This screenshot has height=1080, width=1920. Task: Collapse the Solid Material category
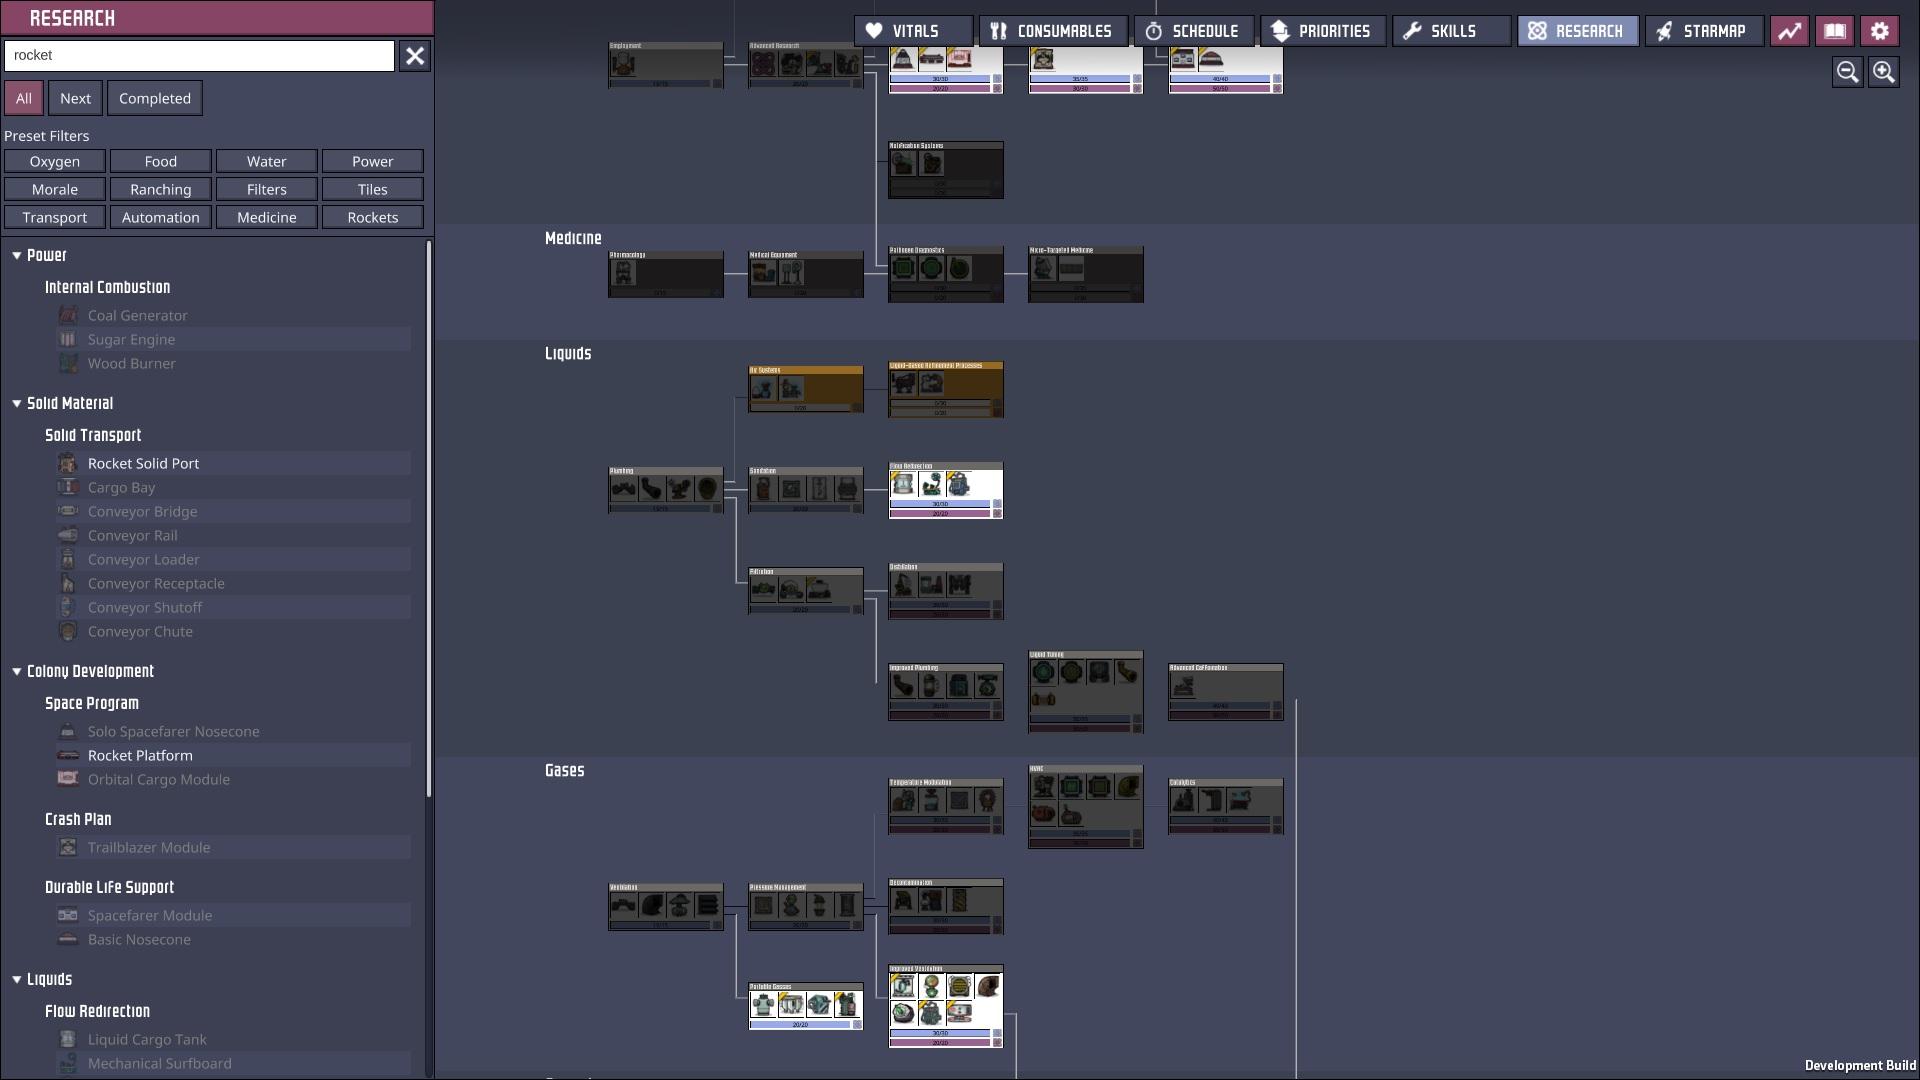pos(17,404)
